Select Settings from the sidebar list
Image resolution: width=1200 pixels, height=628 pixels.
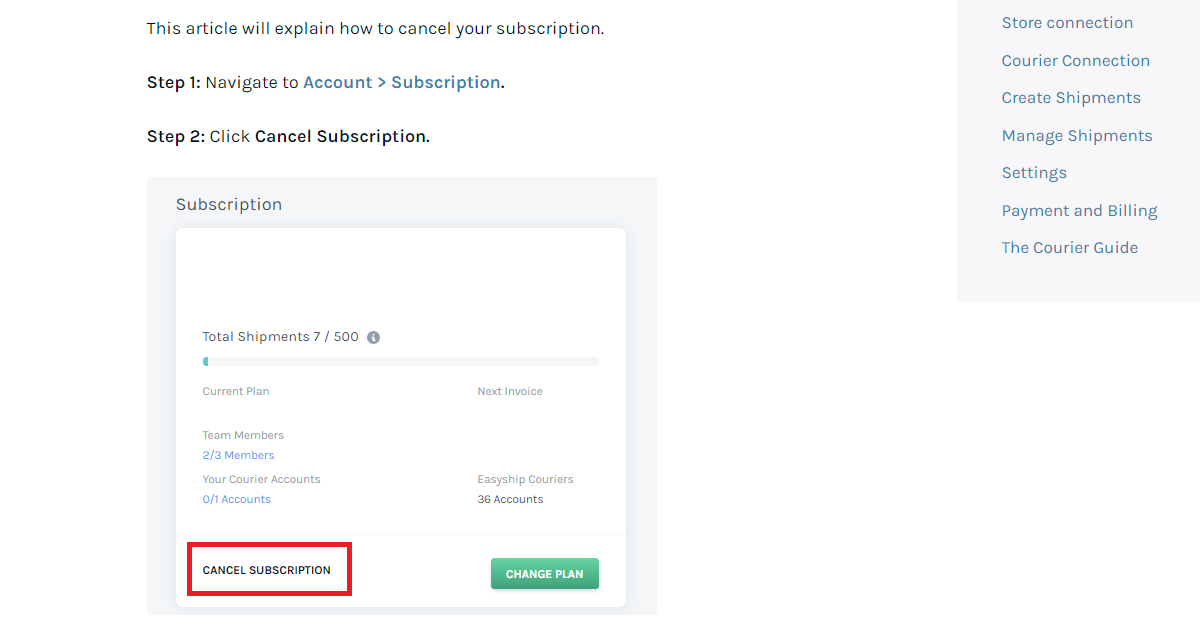pos(1034,172)
